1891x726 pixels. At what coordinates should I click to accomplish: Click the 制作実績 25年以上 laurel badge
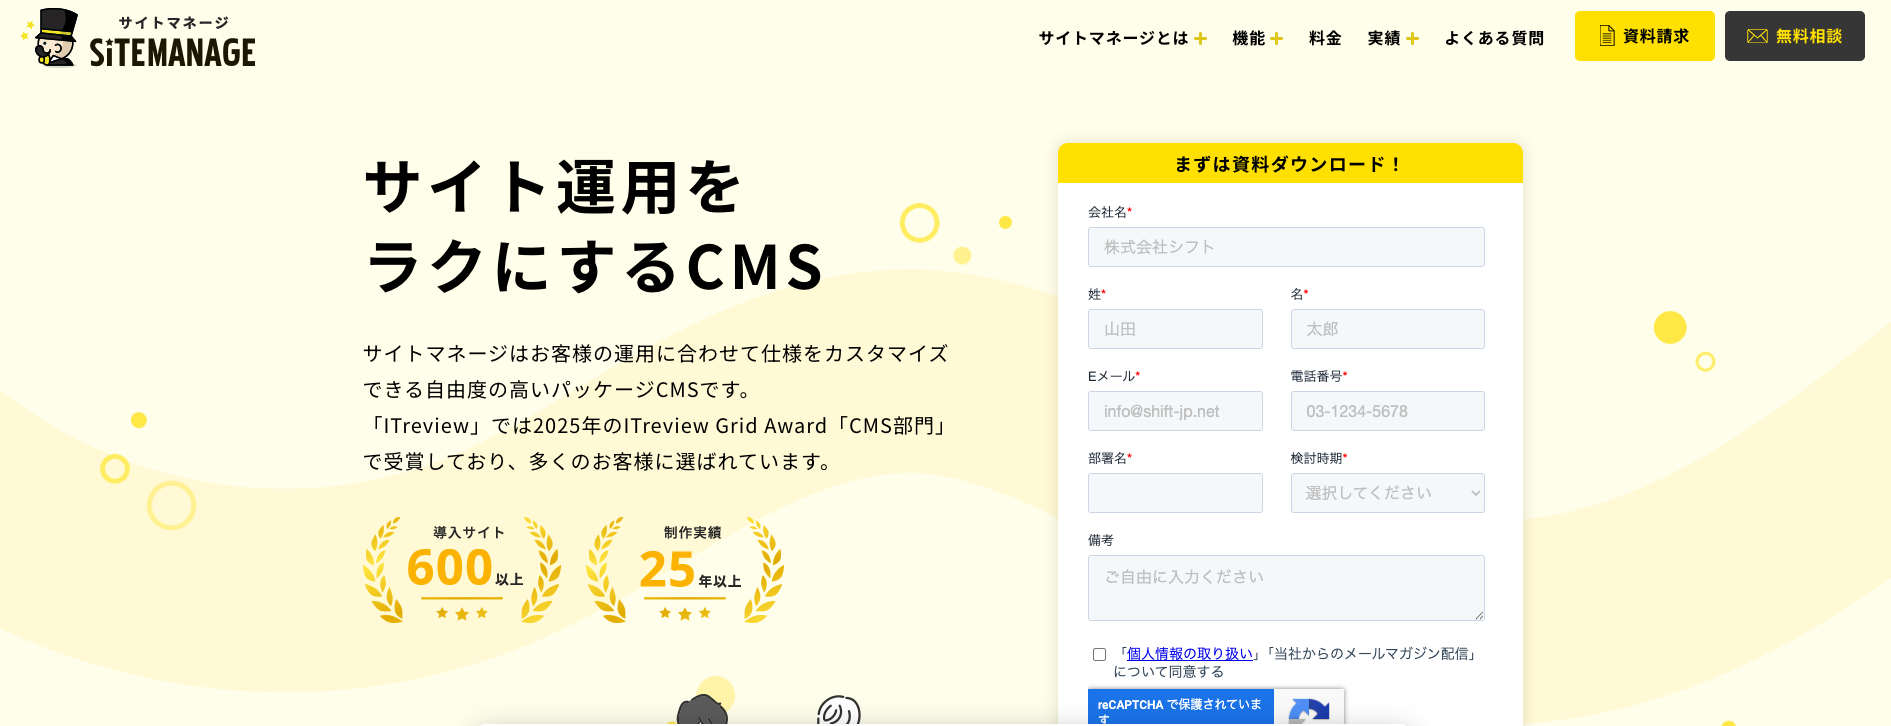(x=685, y=570)
